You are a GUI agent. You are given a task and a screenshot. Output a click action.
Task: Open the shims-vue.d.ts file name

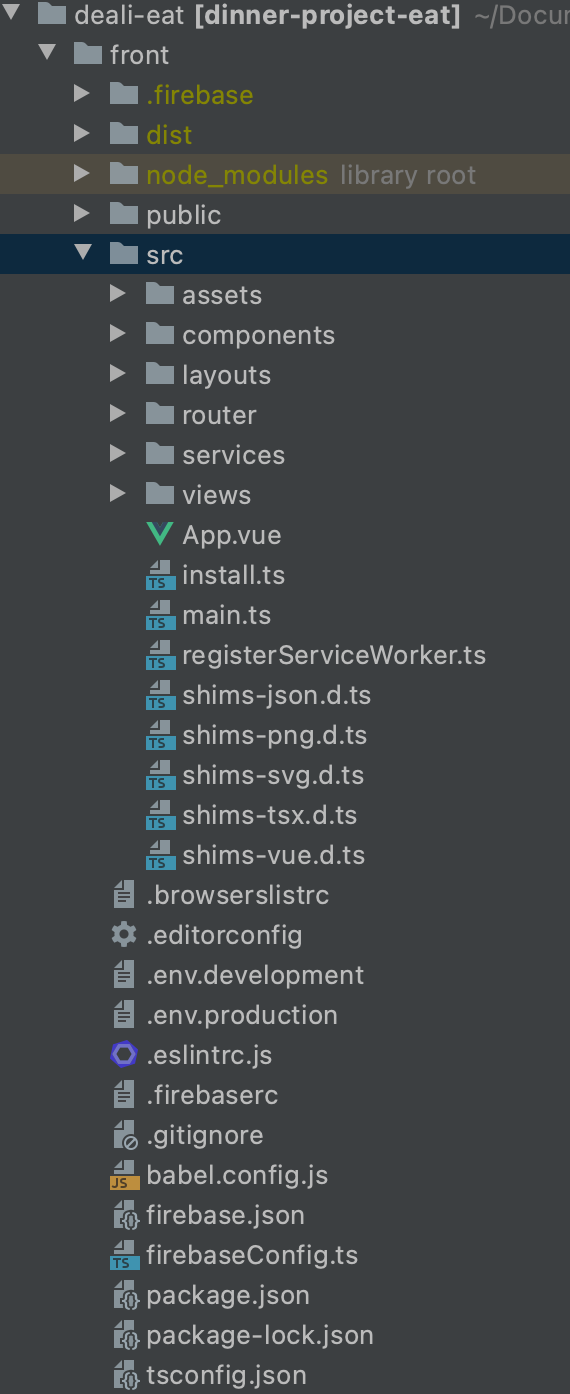pyautogui.click(x=274, y=855)
